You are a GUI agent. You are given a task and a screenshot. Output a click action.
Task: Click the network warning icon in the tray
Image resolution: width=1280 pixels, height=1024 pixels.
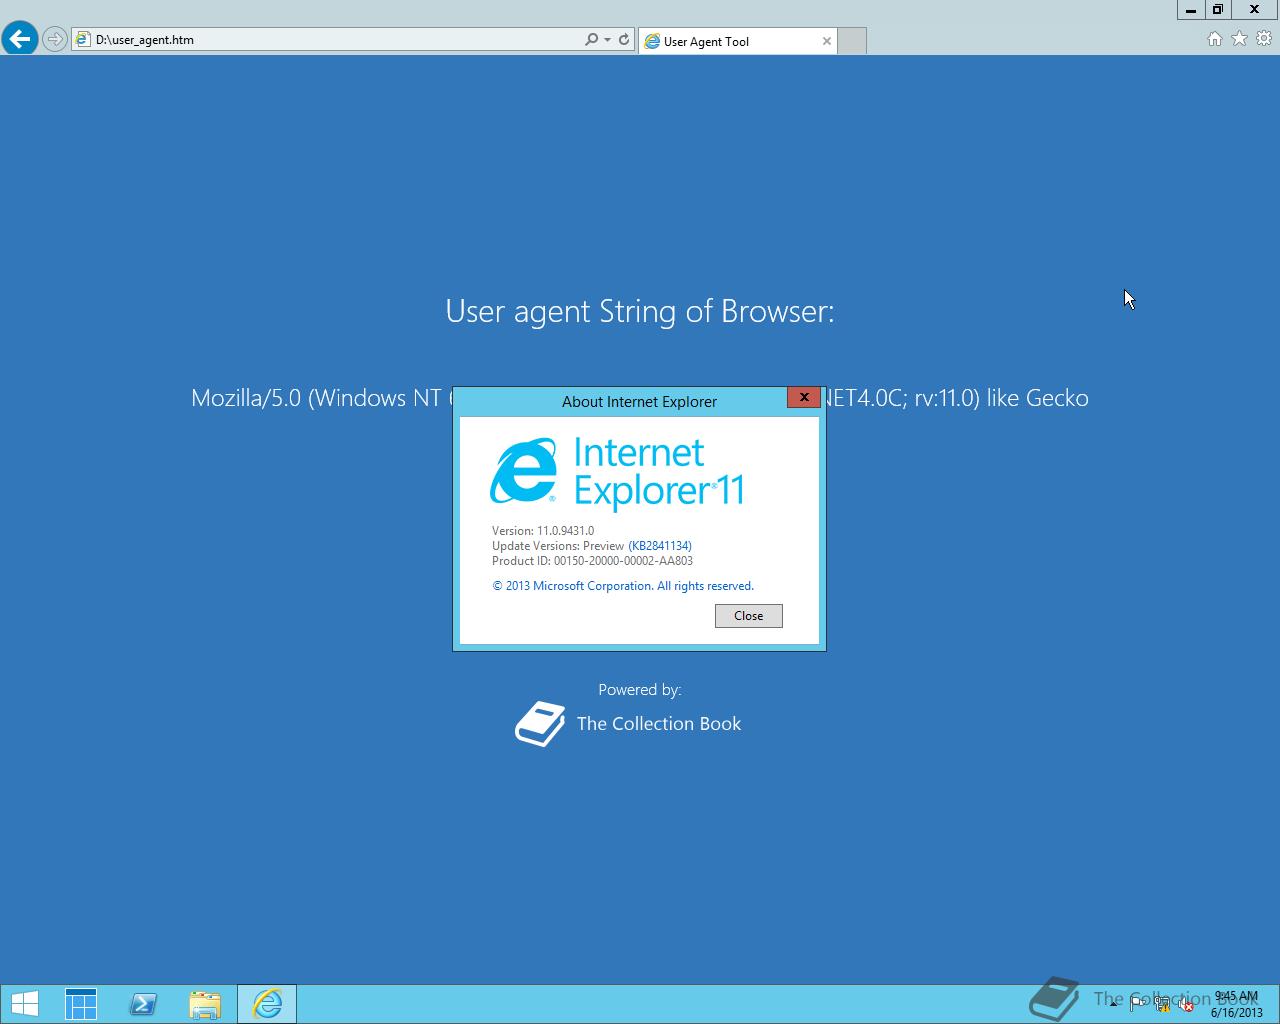pos(1162,1004)
